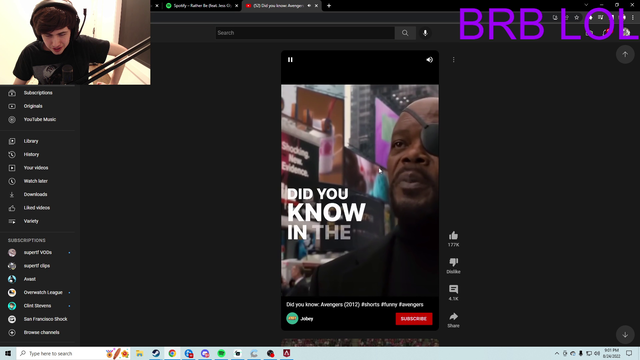Open File Explorer from the taskbar
The image size is (640, 360).
pos(140,353)
